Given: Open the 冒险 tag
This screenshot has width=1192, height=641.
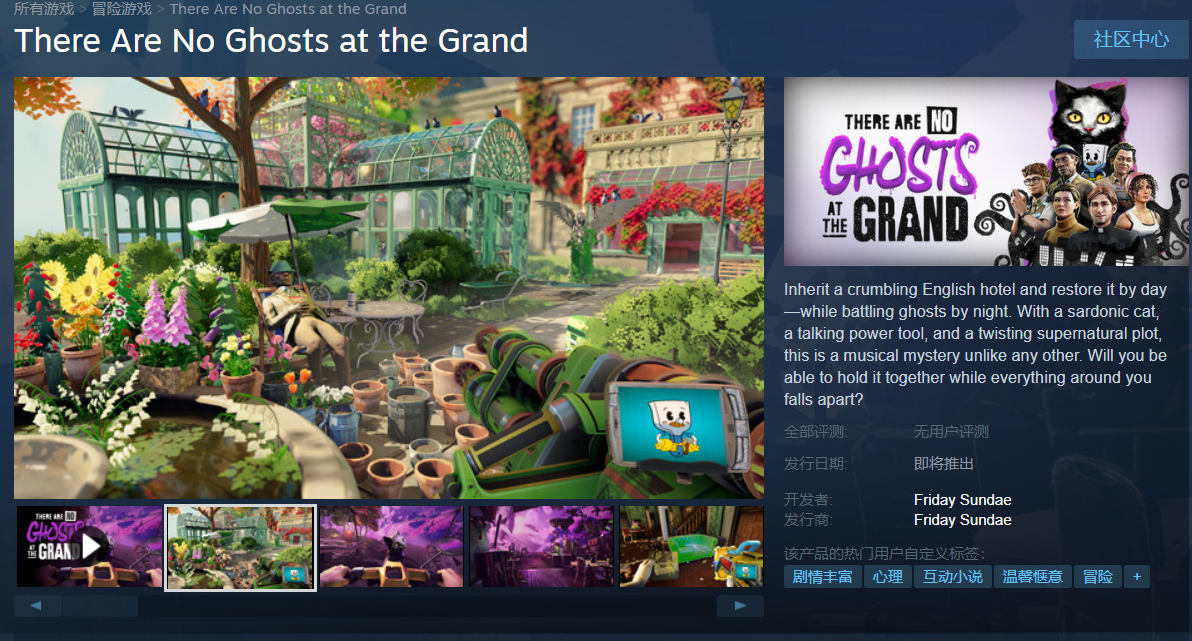Looking at the screenshot, I should point(1098,576).
